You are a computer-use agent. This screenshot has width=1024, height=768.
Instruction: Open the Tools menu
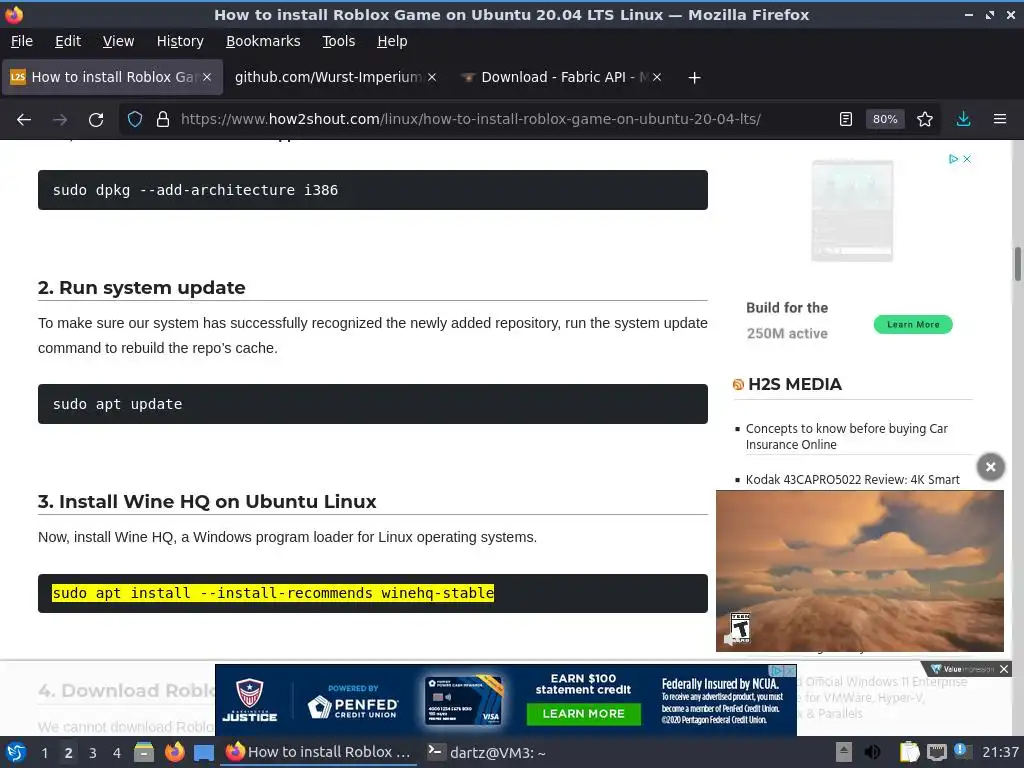pos(339,41)
